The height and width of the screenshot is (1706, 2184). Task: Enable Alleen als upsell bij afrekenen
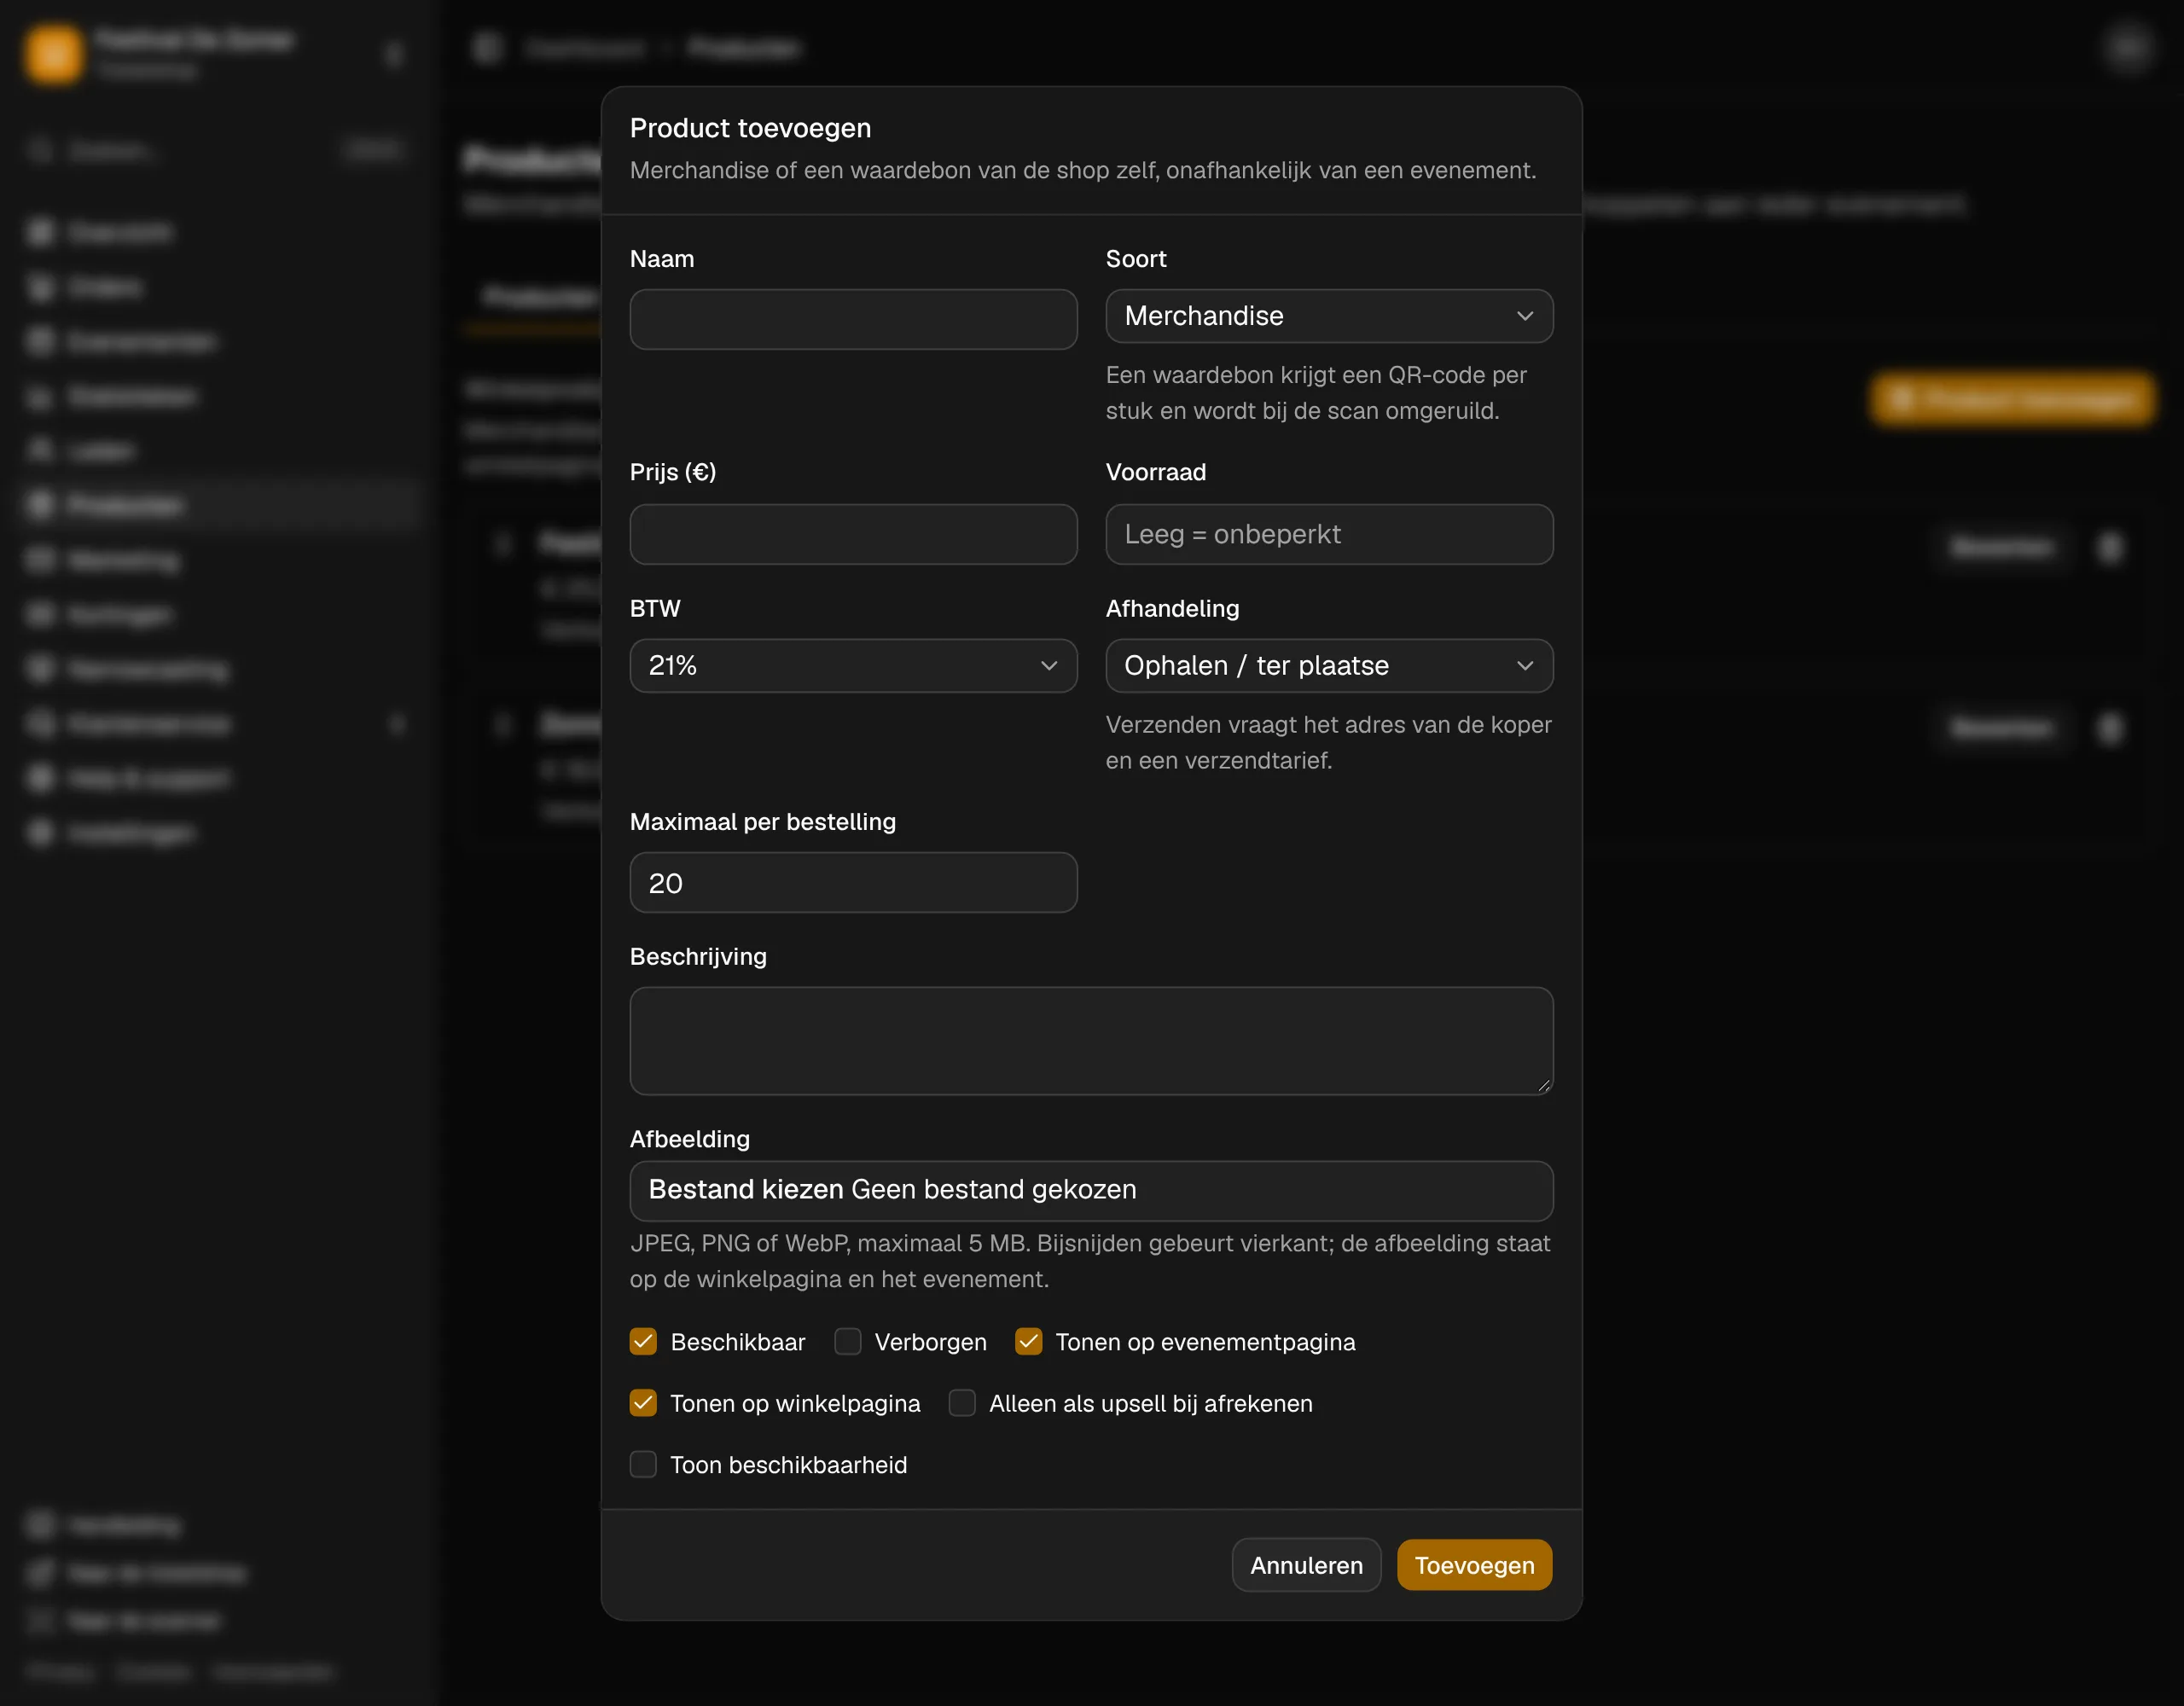[962, 1403]
